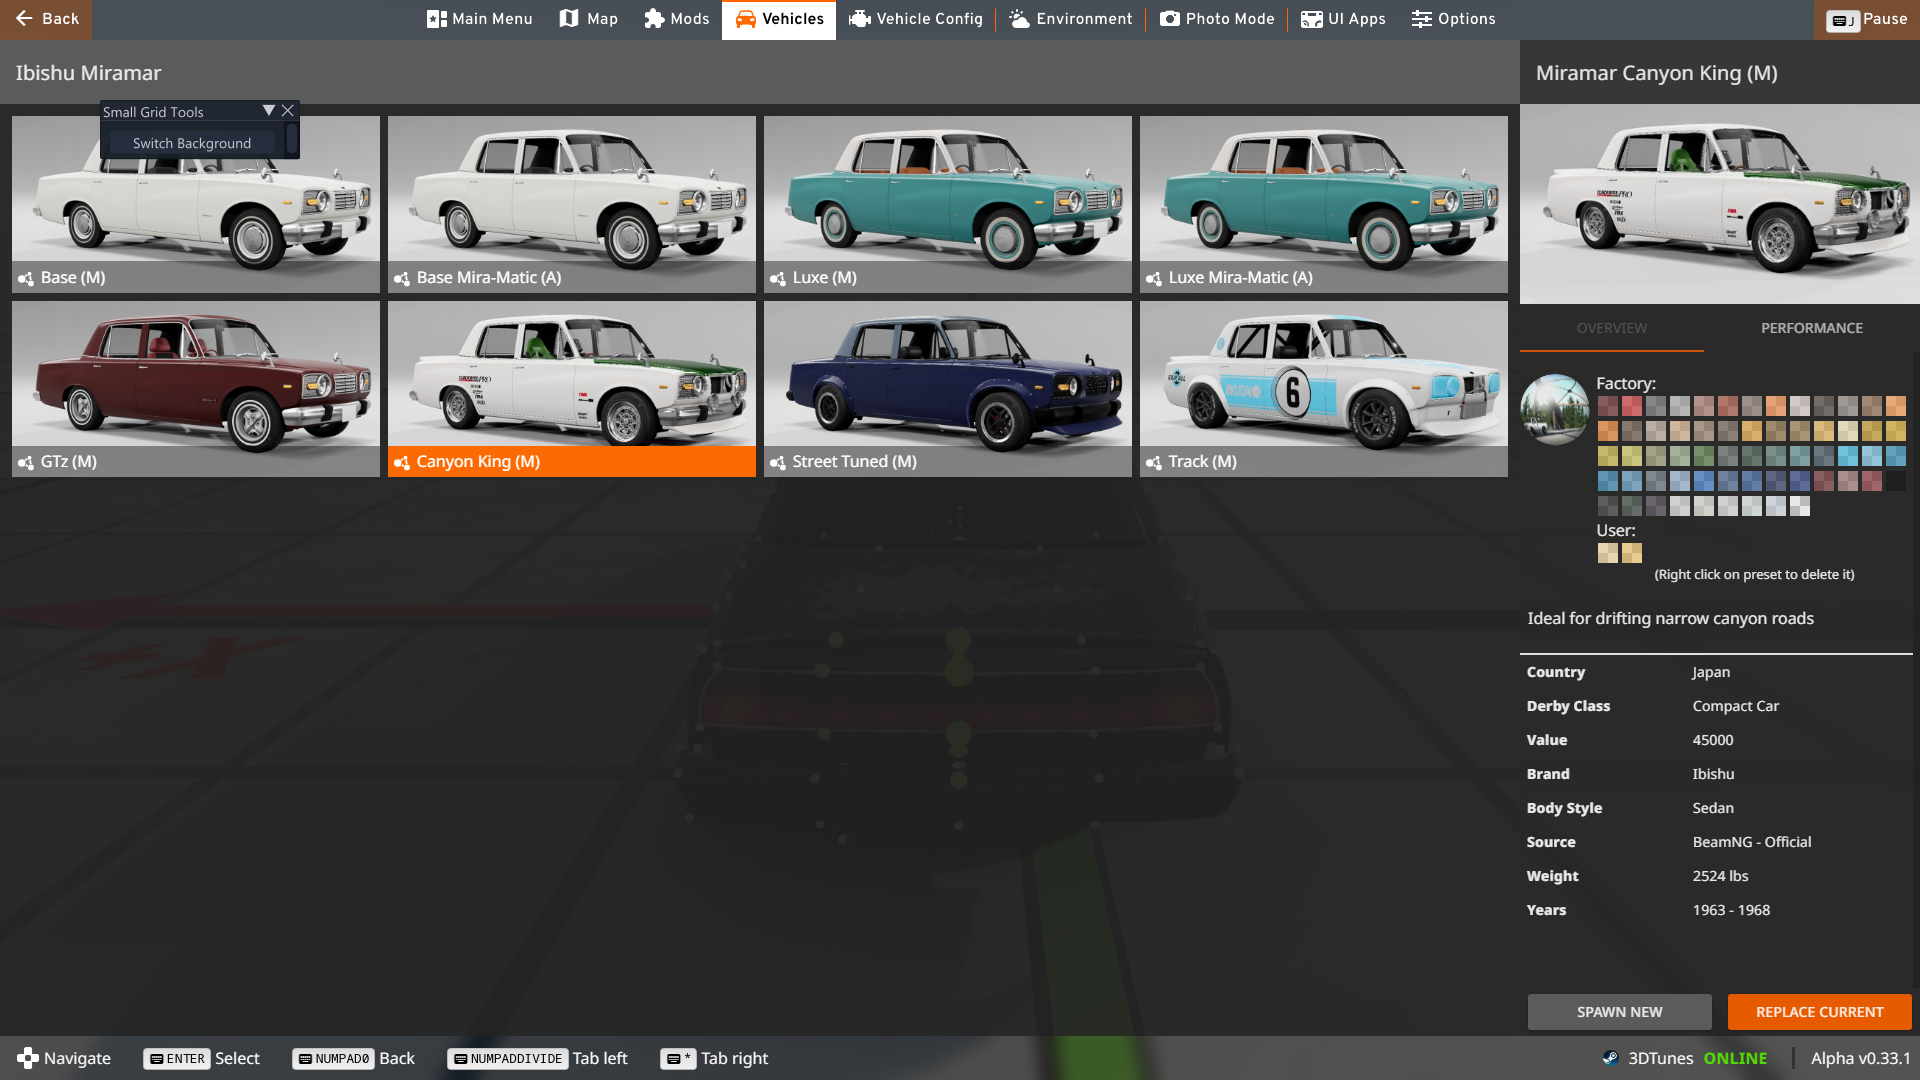This screenshot has height=1080, width=1920.
Task: Select the Street Tuned (M) thumbnail
Action: click(948, 388)
